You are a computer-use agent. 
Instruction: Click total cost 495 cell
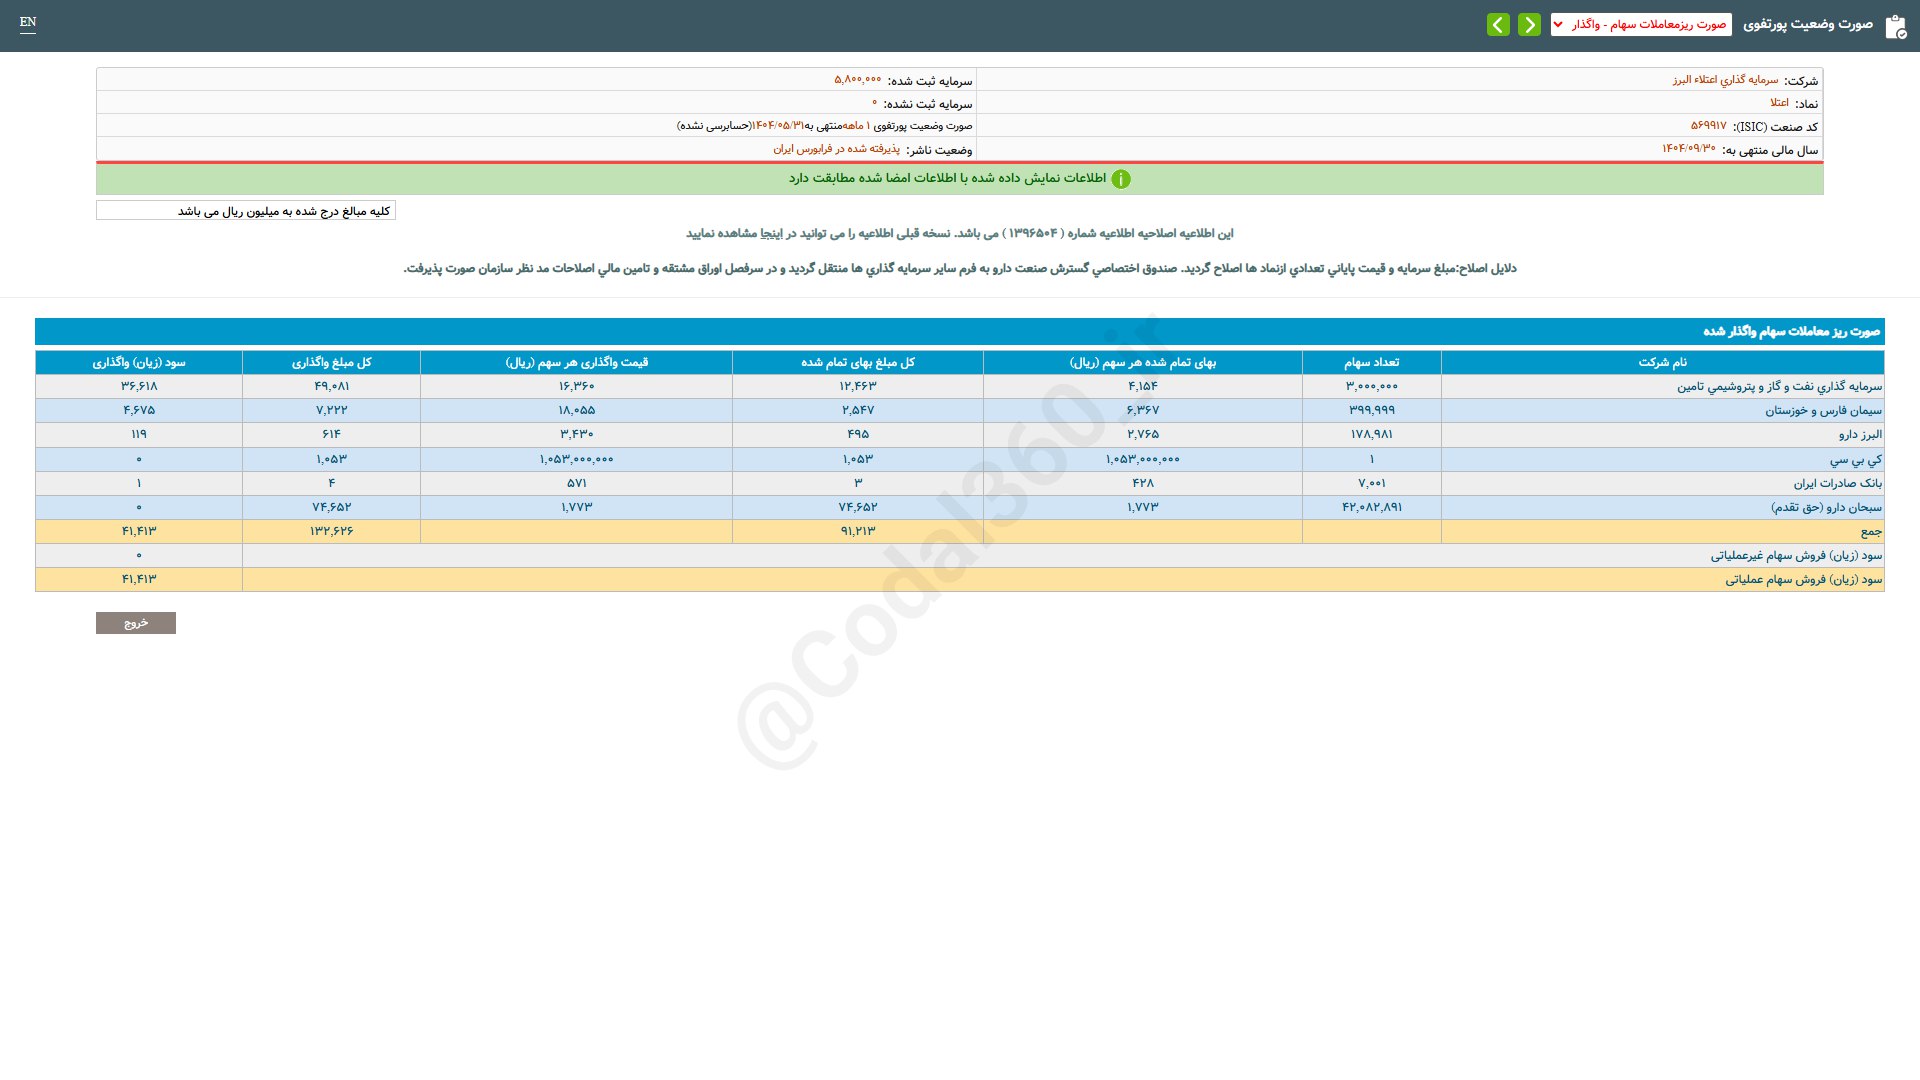click(857, 434)
